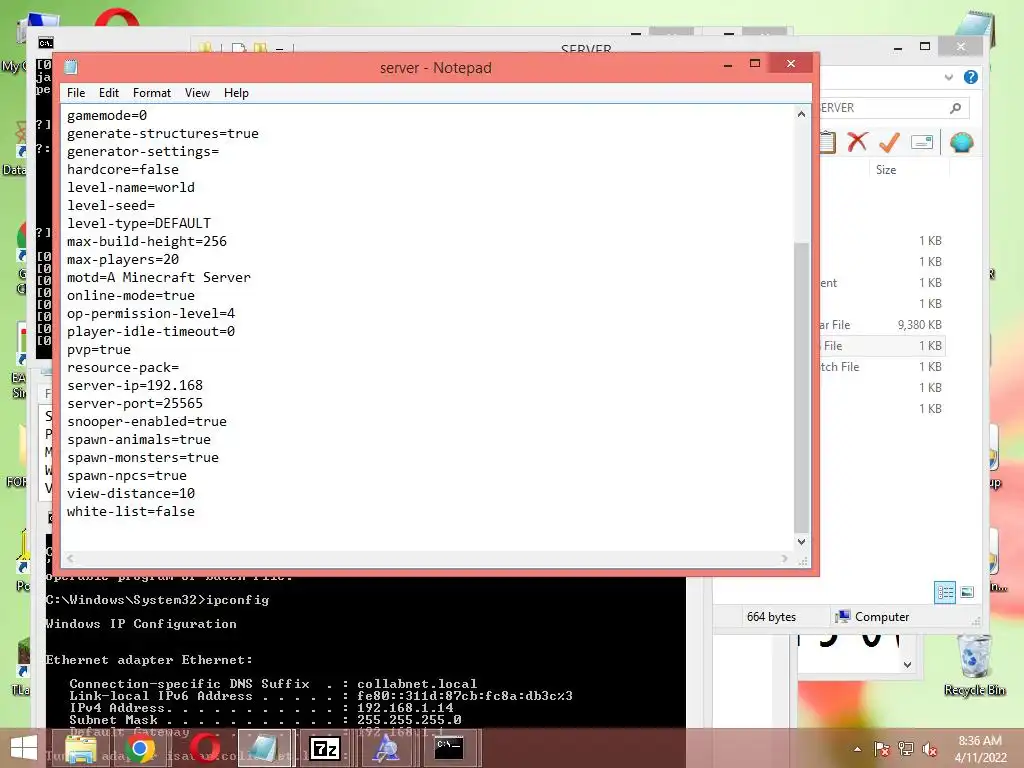Click the white-list=false line
The width and height of the screenshot is (1024, 768).
(131, 511)
